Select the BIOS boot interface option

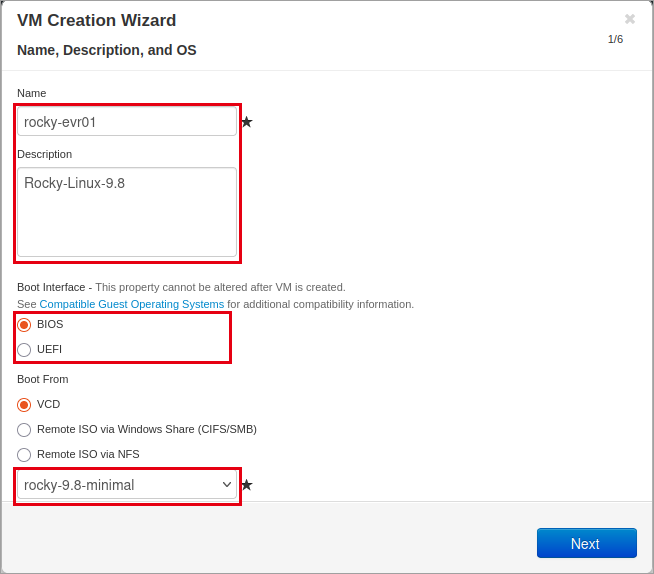(x=24, y=325)
